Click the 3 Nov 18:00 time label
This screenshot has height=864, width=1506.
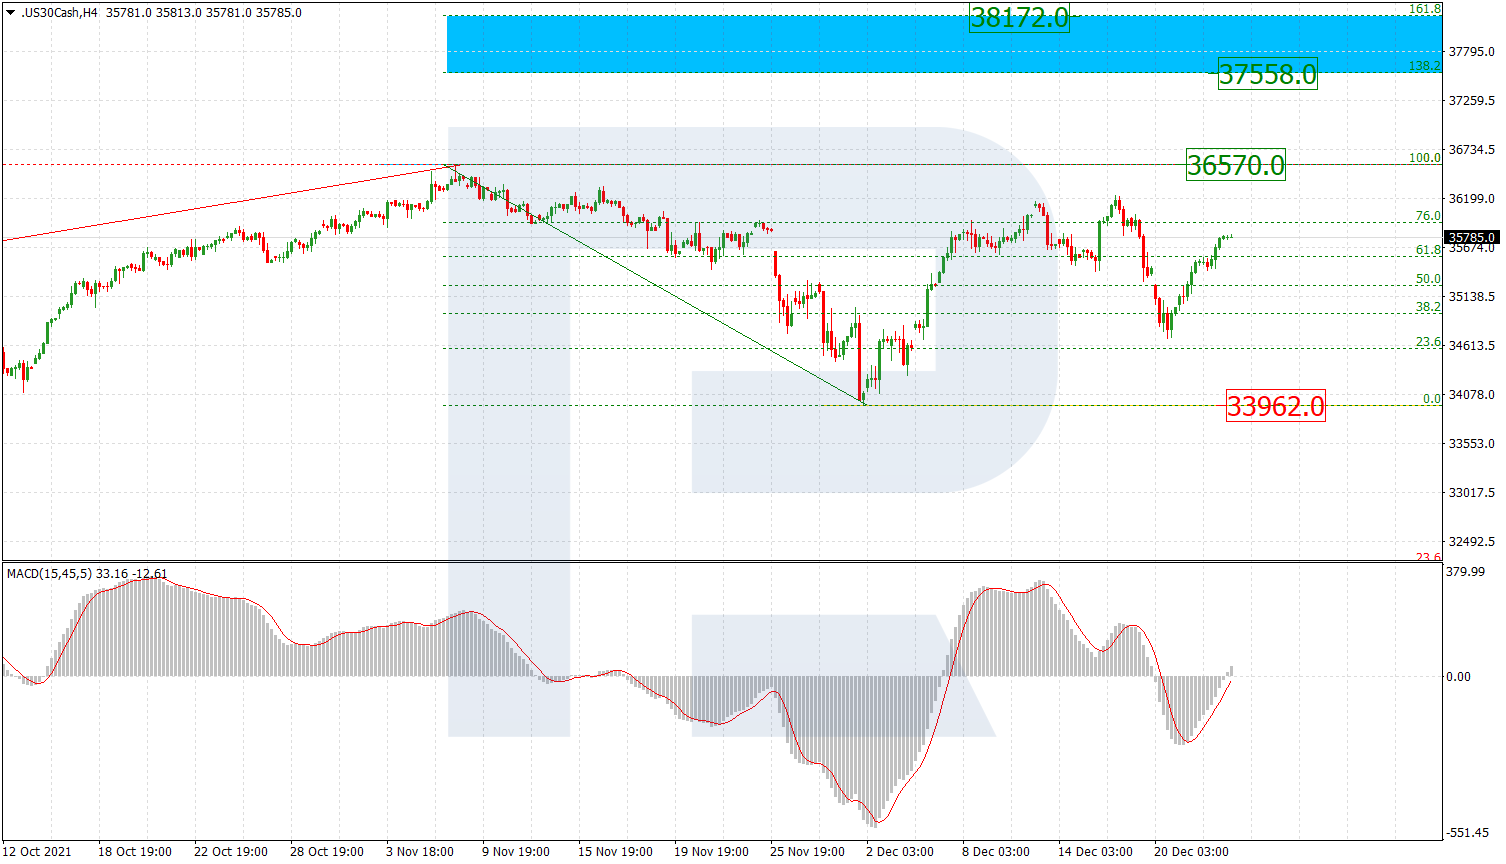coord(420,852)
